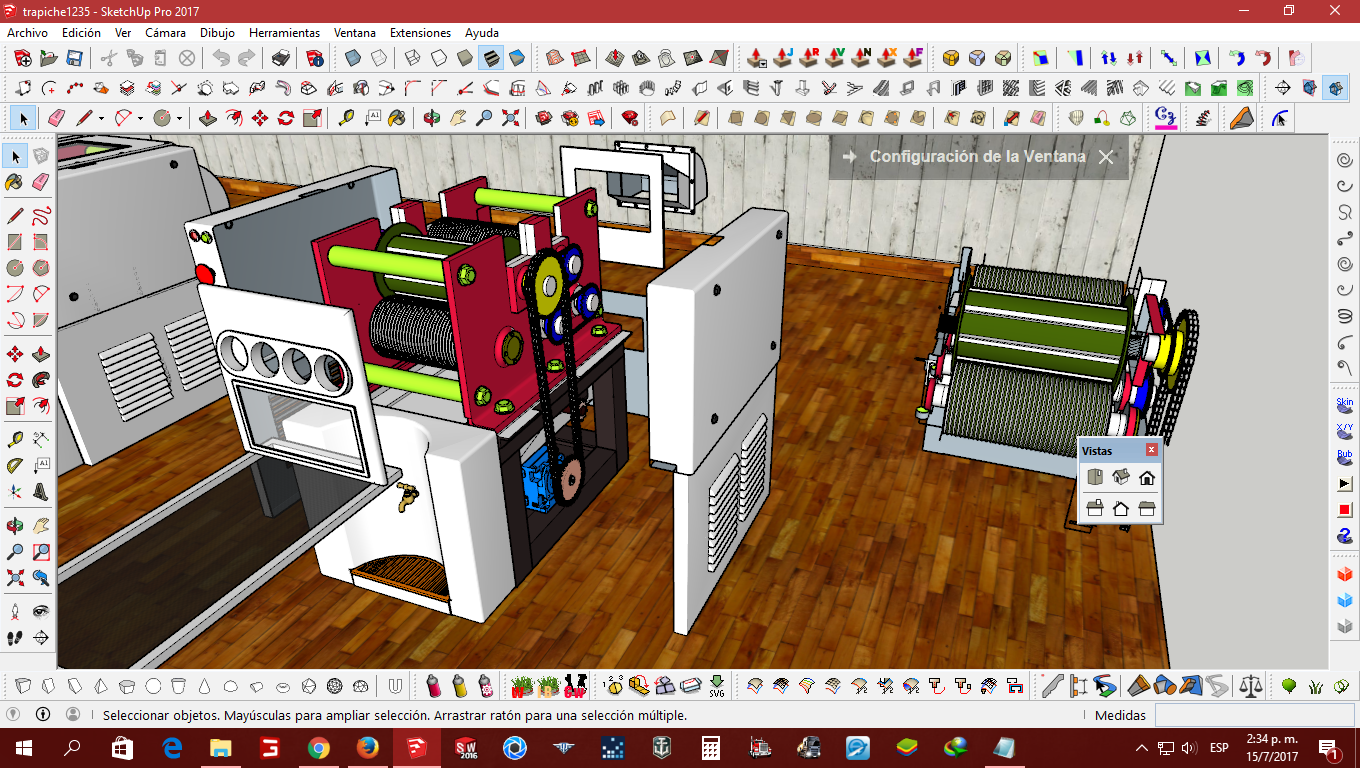
Task: Open the Circle tool dropdown arrow
Action: click(179, 119)
